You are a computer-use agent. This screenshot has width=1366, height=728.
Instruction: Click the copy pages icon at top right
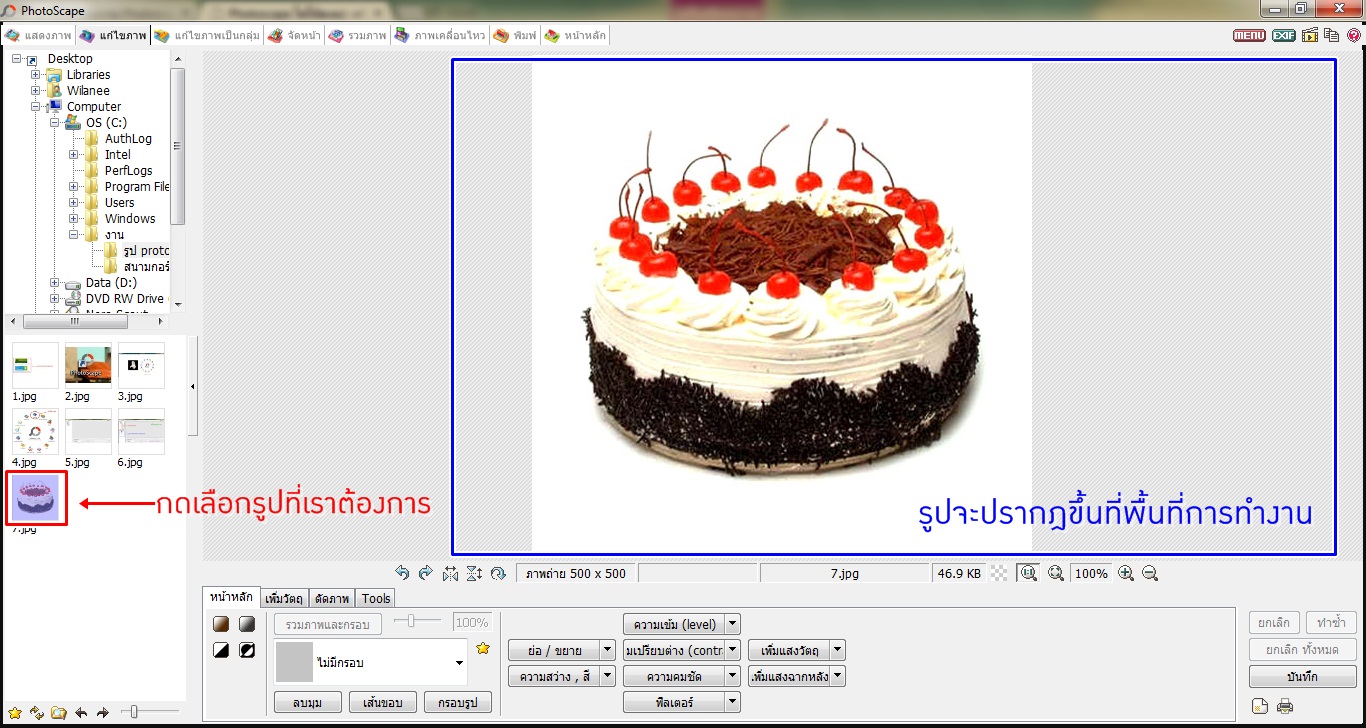1332,35
